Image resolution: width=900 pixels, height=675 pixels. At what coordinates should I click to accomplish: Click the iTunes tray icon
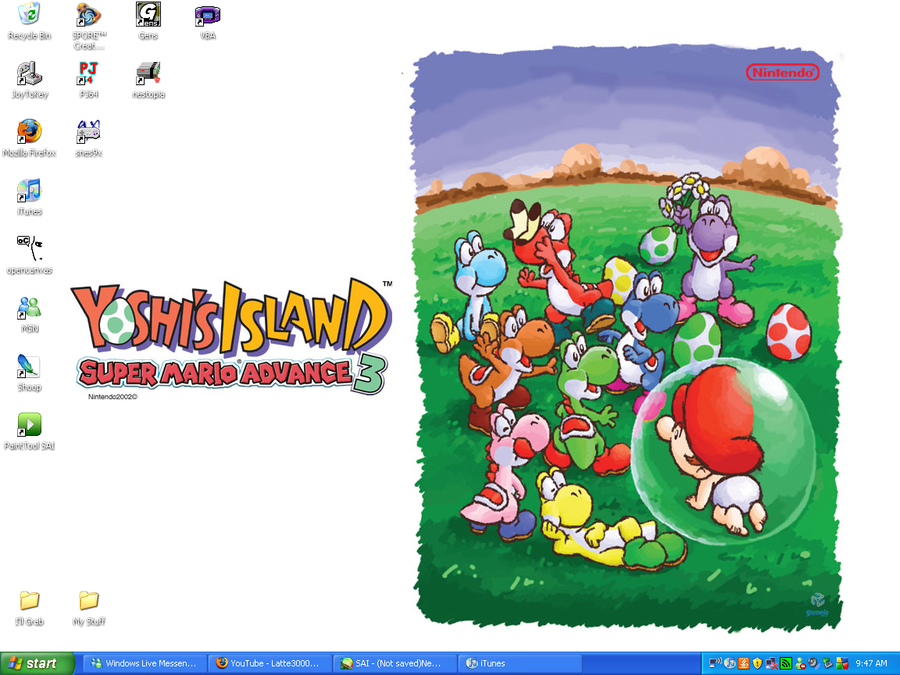click(x=730, y=664)
